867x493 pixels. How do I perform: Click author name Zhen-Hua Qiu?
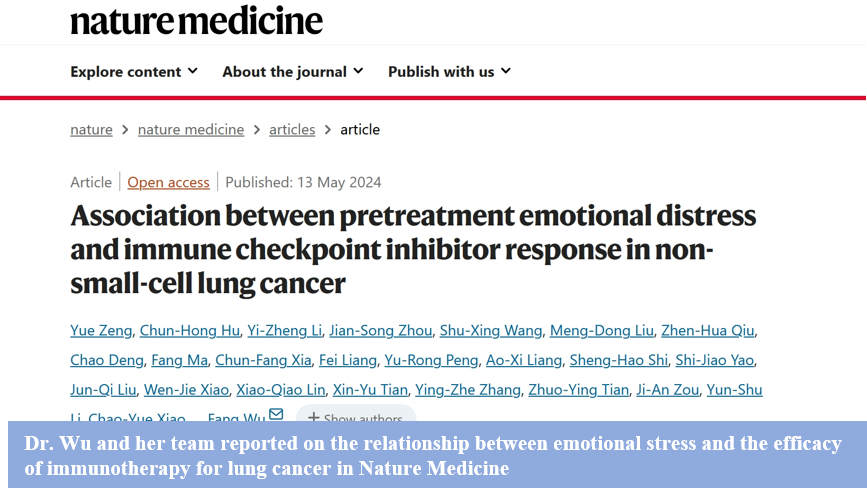708,331
